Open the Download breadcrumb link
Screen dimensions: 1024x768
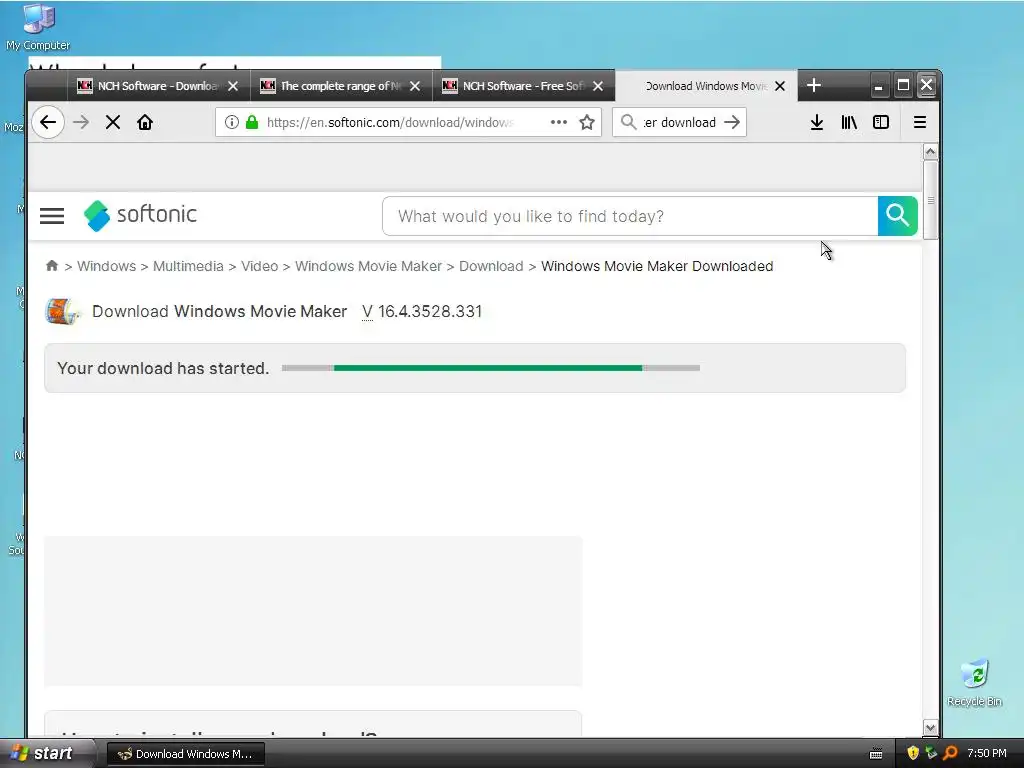click(491, 266)
